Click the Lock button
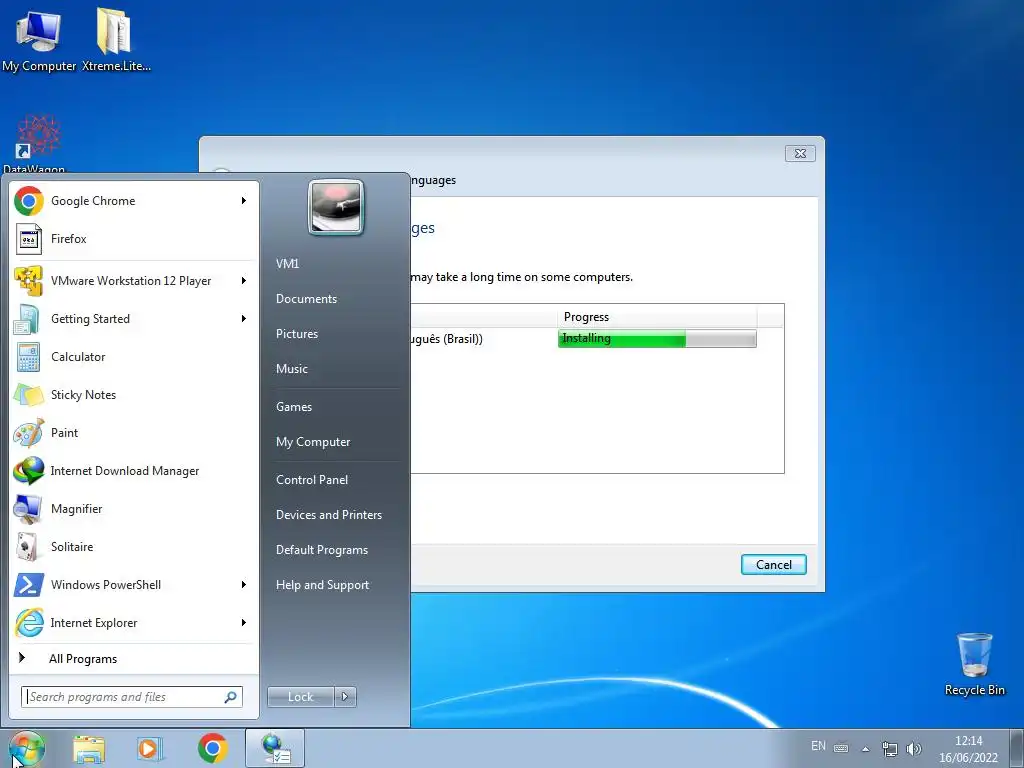This screenshot has width=1024, height=768. point(300,697)
